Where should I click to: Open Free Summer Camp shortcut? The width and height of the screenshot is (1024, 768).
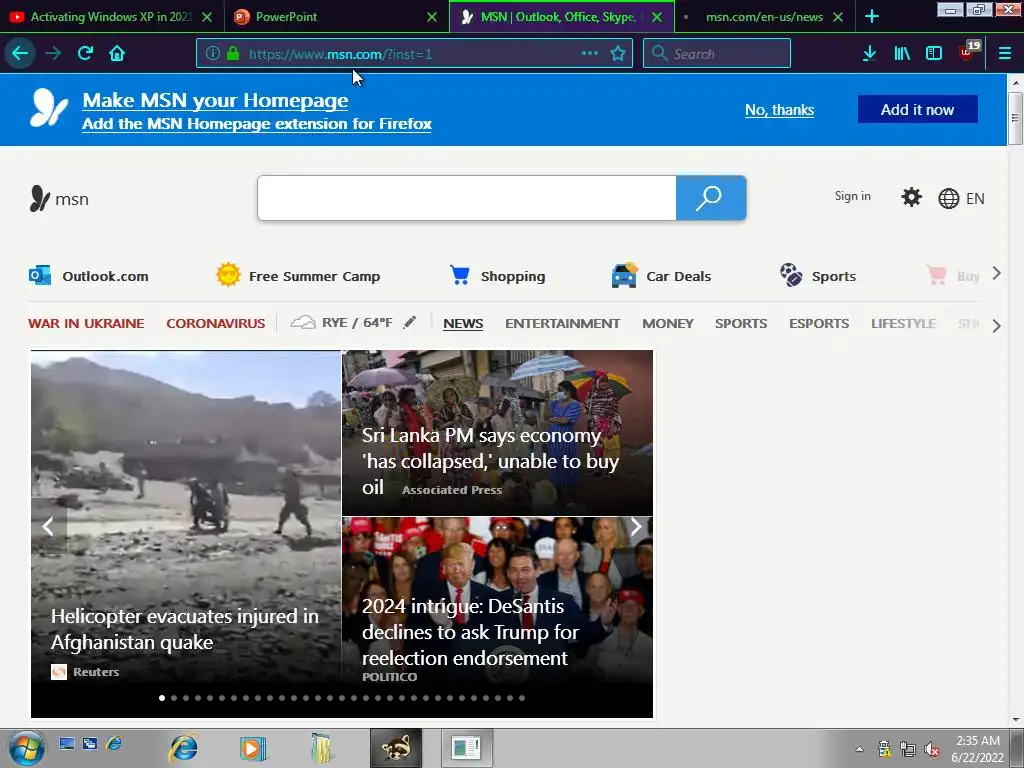point(298,276)
